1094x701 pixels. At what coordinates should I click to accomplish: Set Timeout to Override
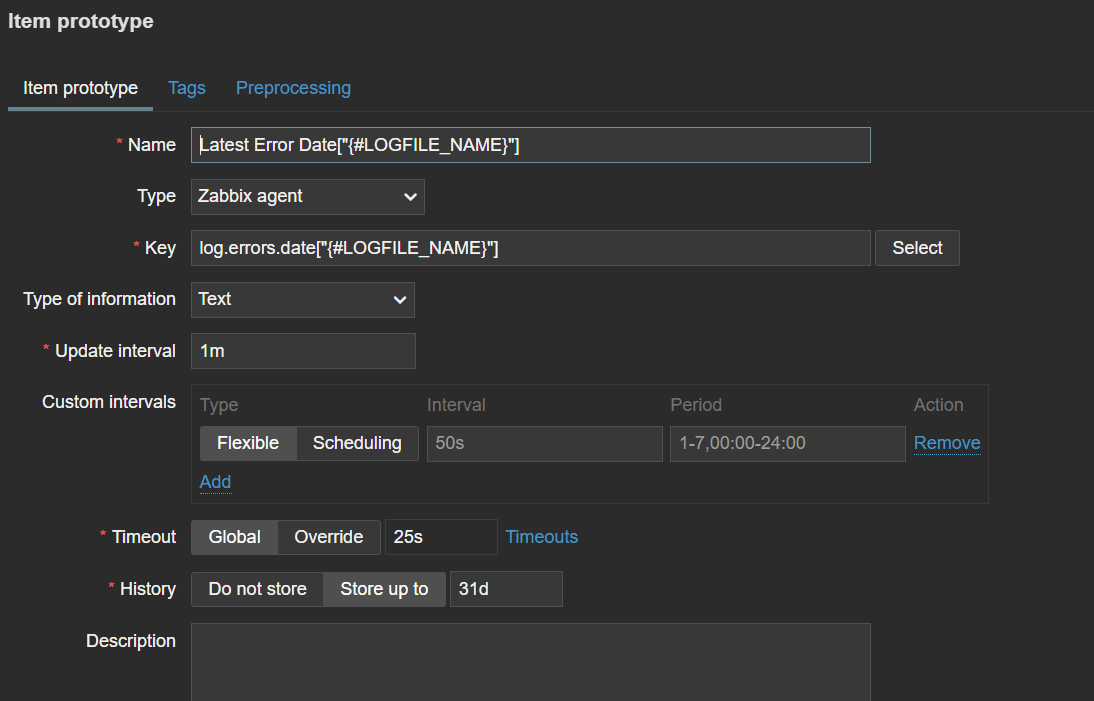[329, 537]
